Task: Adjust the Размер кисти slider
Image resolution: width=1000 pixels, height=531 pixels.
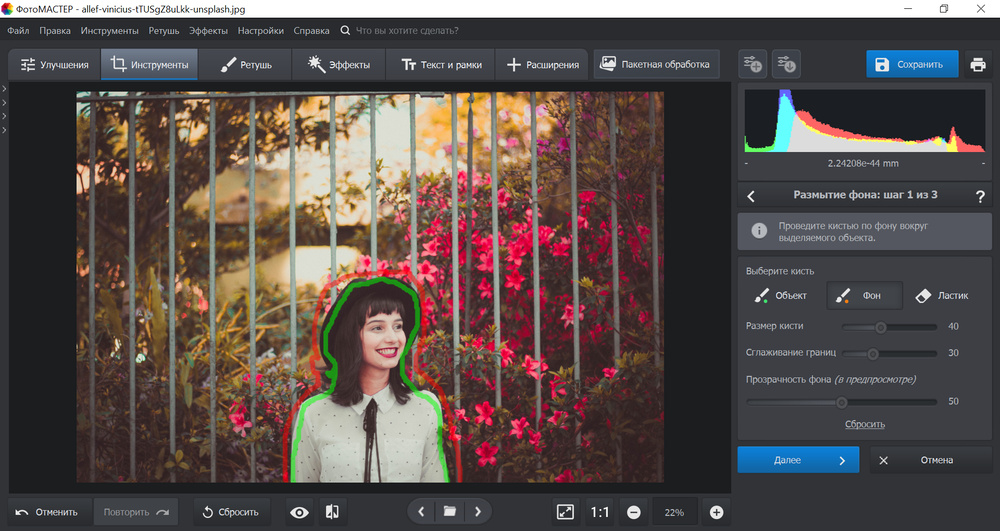Action: 881,327
